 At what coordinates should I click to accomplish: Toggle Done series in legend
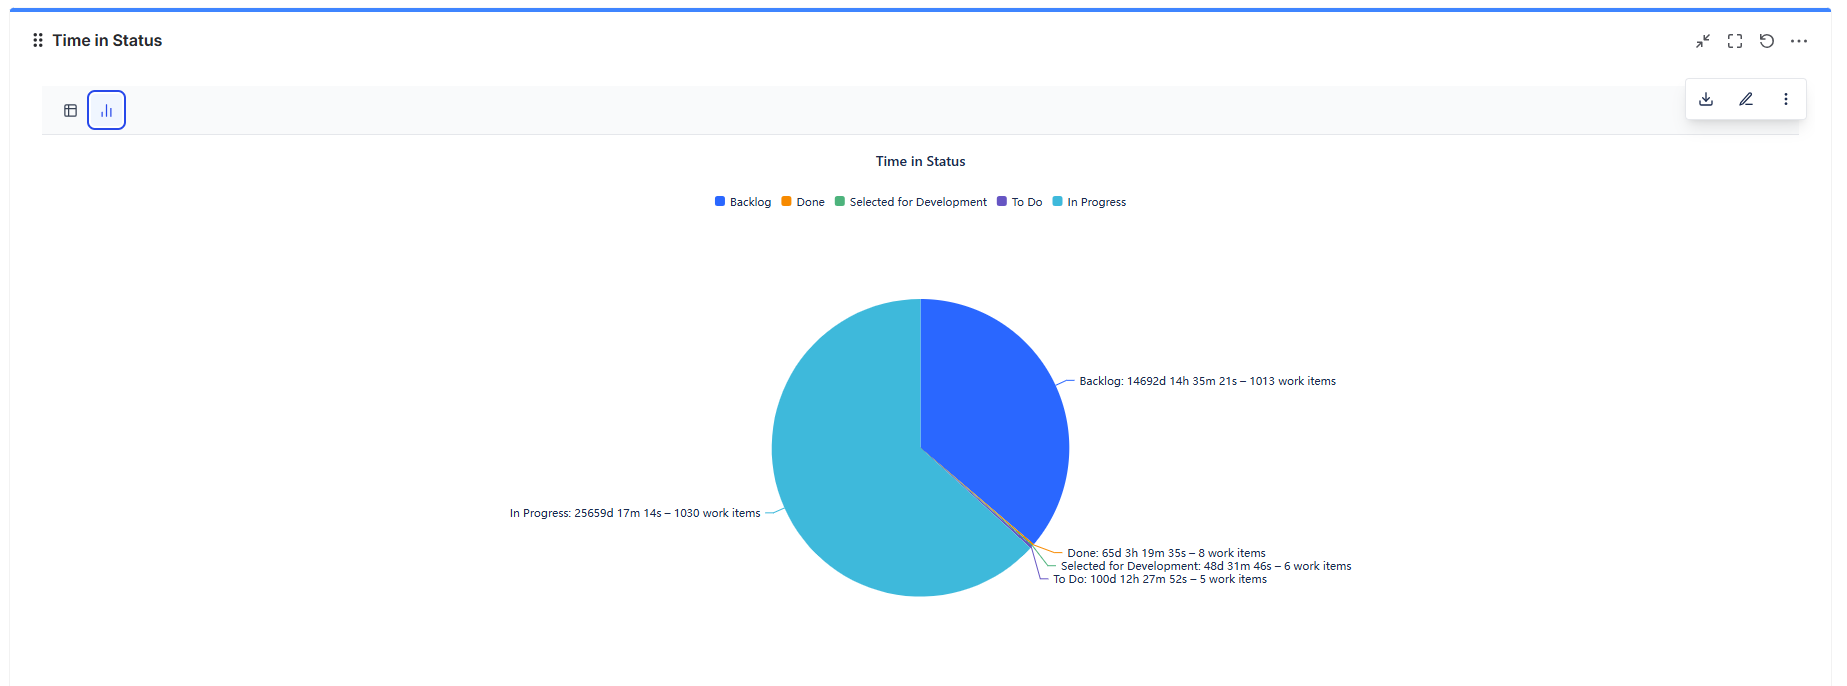coord(803,202)
